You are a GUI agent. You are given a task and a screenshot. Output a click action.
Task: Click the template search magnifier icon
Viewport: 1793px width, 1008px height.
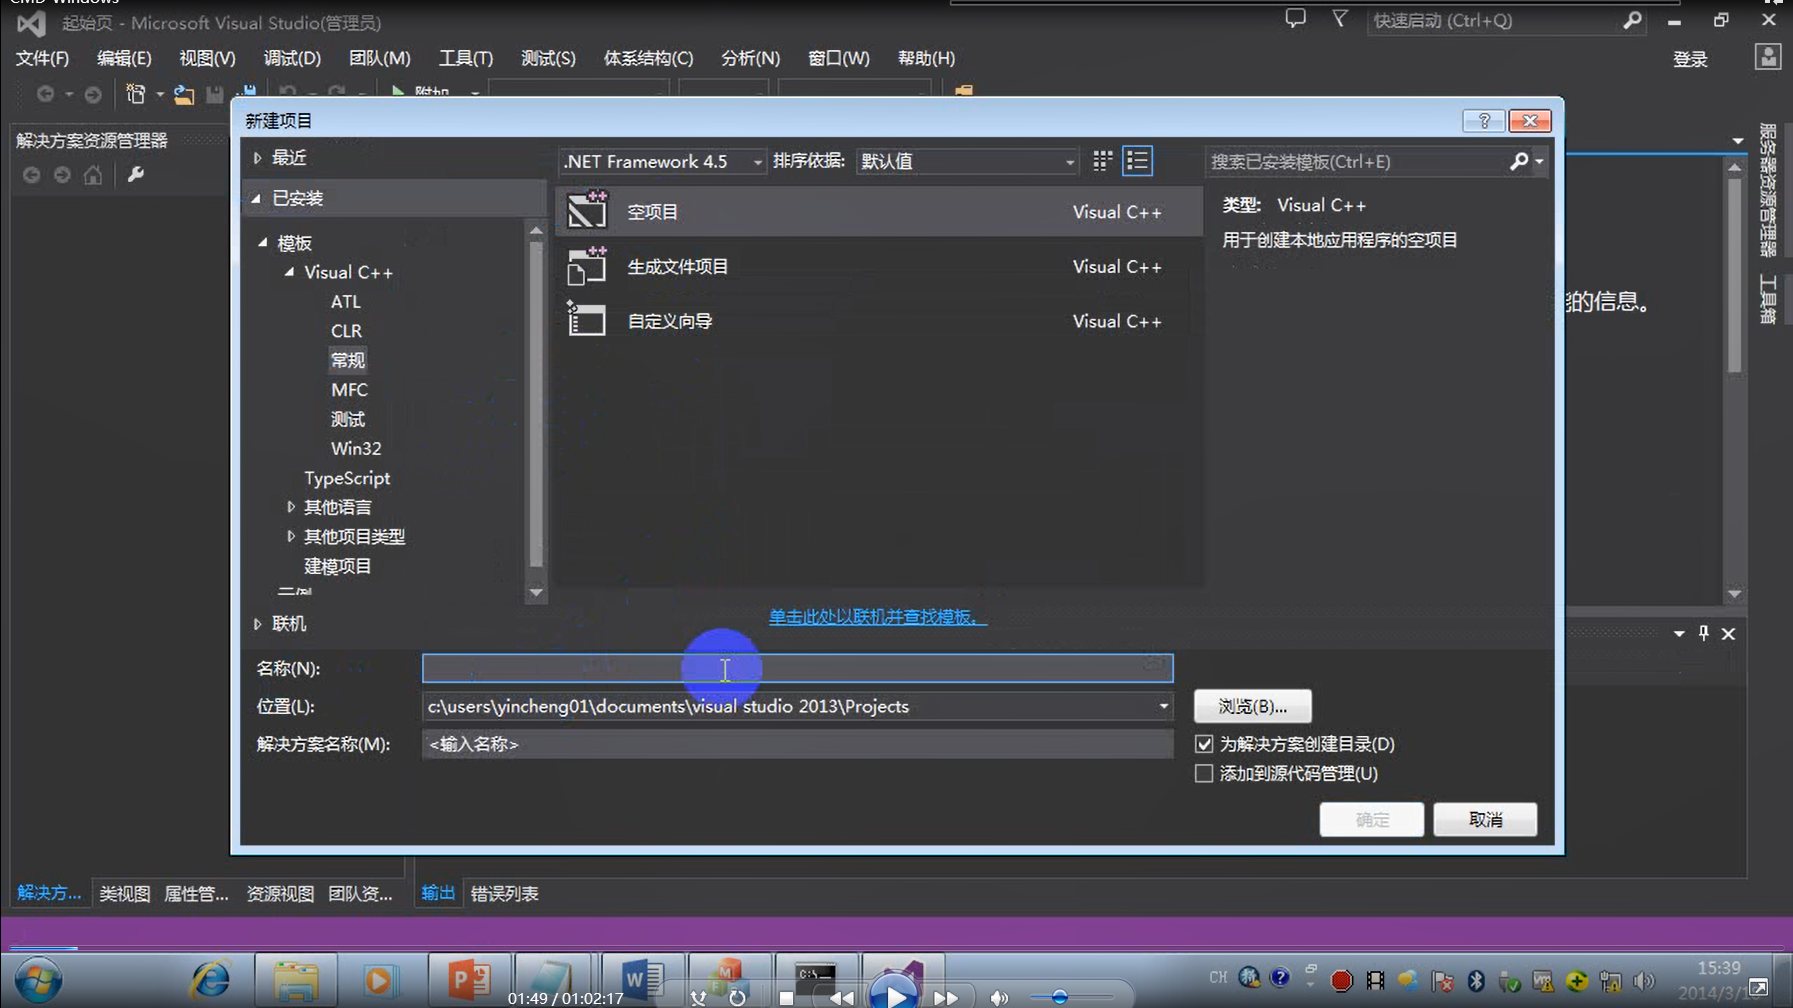[x=1519, y=161]
